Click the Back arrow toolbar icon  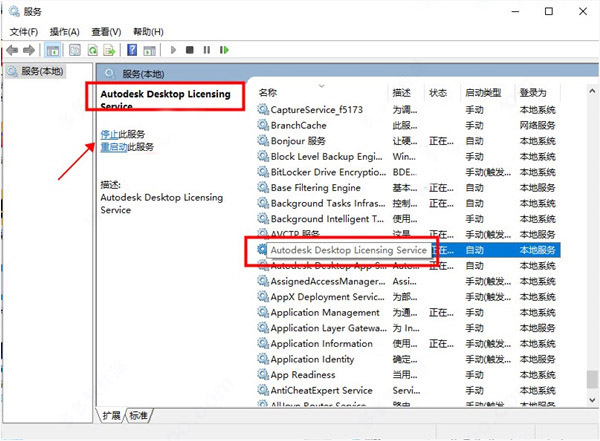(x=12, y=49)
